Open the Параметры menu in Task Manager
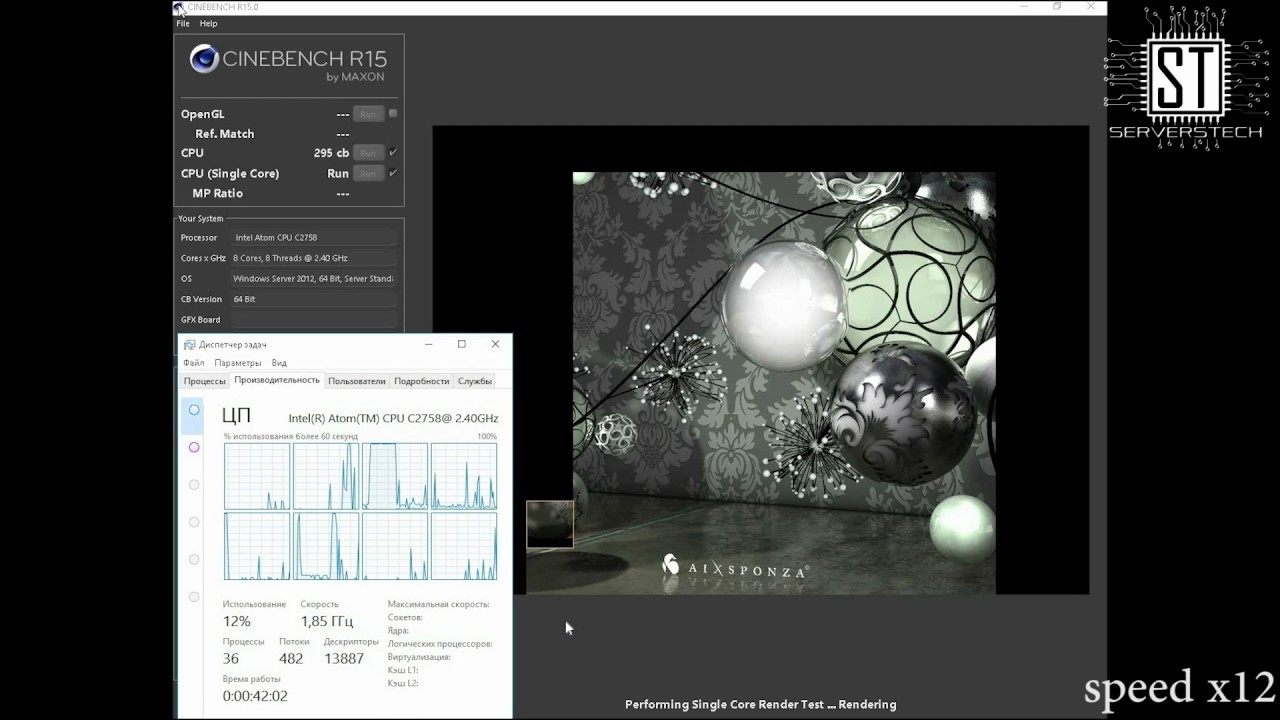 tap(238, 363)
